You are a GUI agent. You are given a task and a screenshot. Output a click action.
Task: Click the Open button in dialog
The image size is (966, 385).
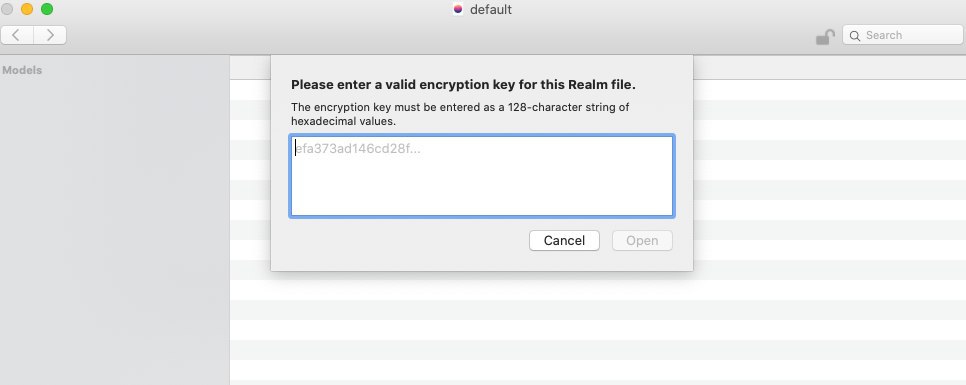[x=642, y=241]
